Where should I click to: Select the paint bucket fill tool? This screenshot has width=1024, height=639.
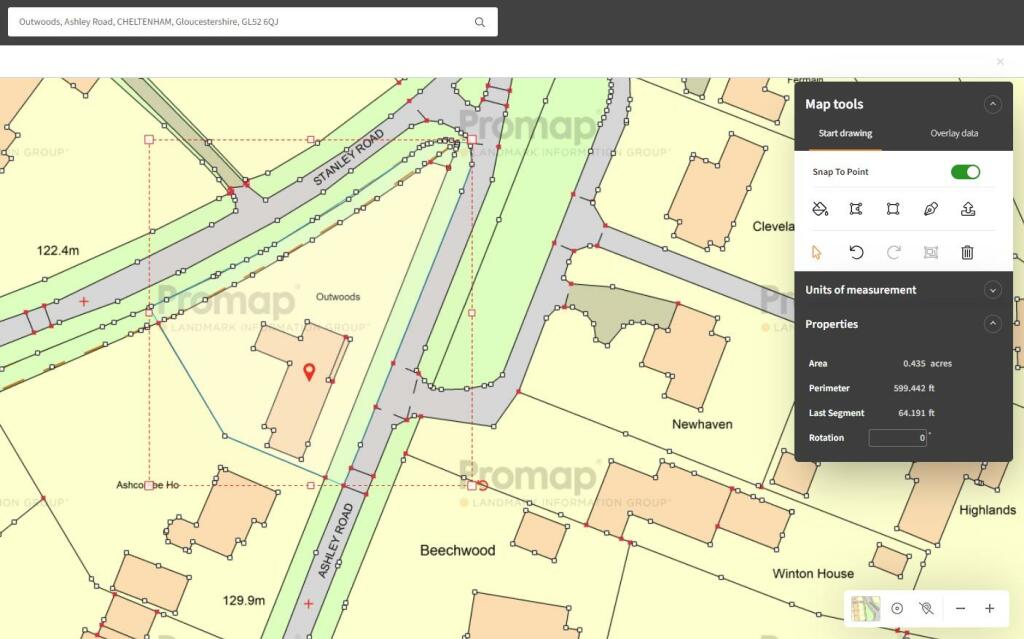(819, 209)
